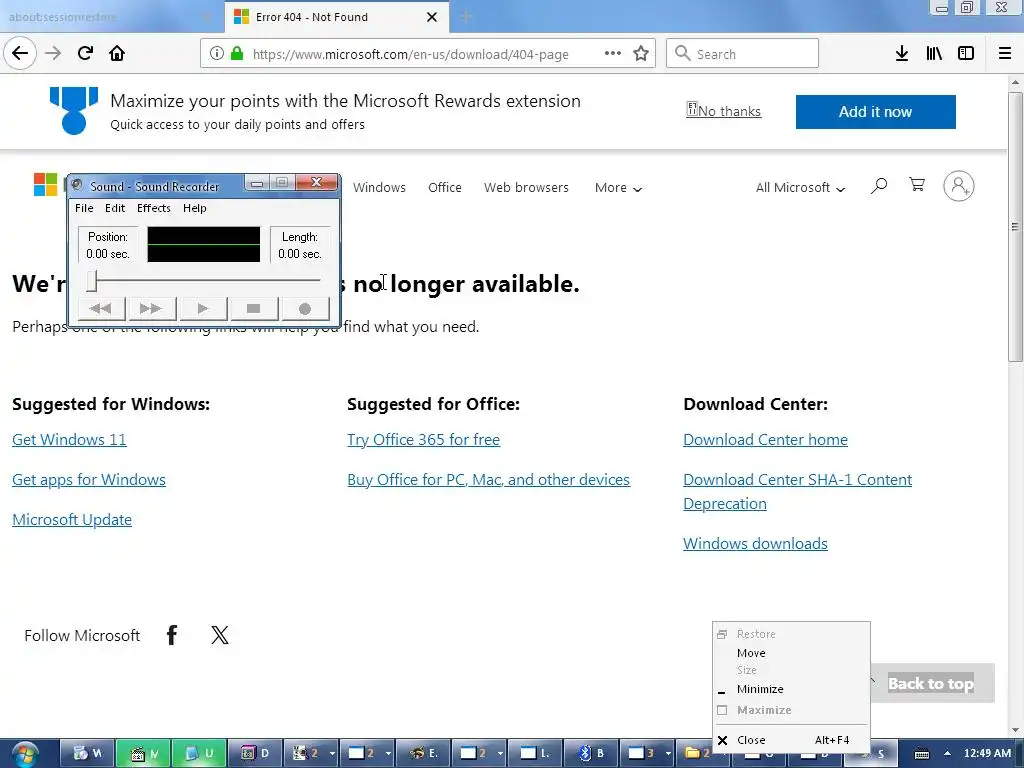Choose Minimize in the window context menu
1024x768 pixels.
point(791,688)
